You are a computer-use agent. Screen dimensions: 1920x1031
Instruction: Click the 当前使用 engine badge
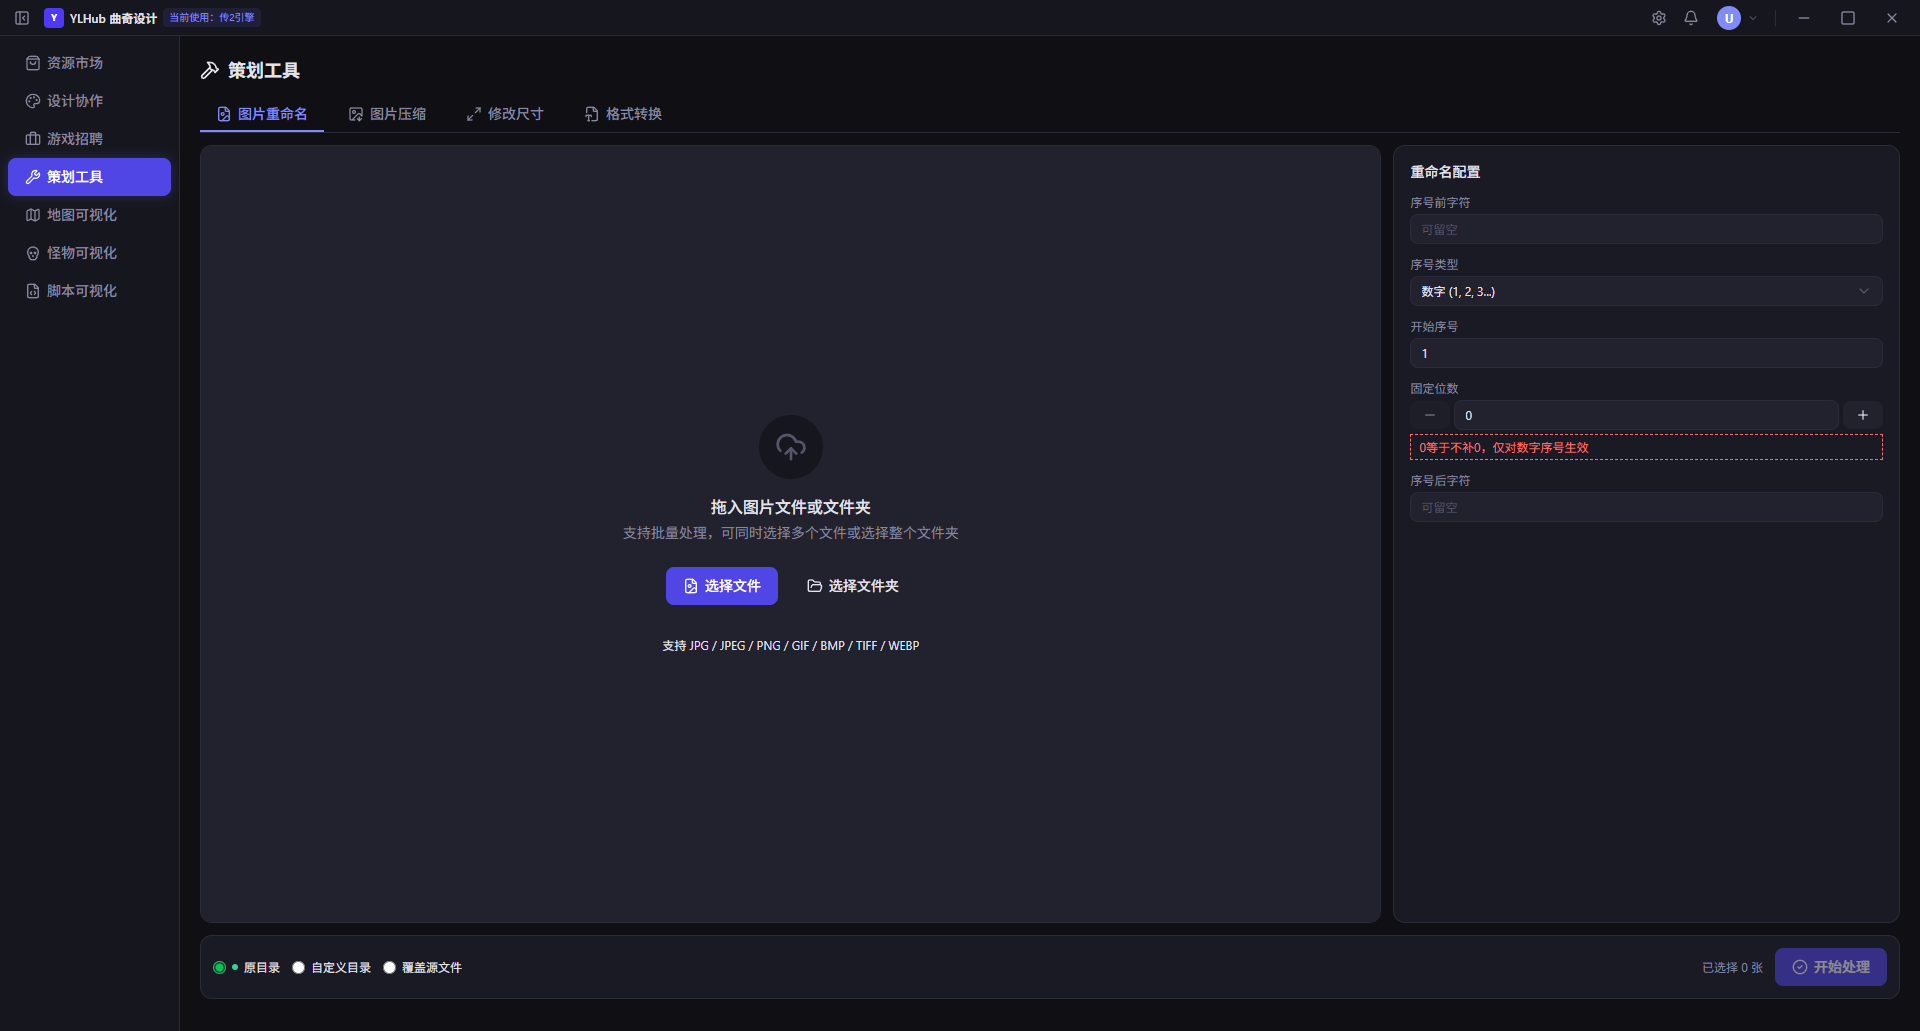pyautogui.click(x=212, y=17)
